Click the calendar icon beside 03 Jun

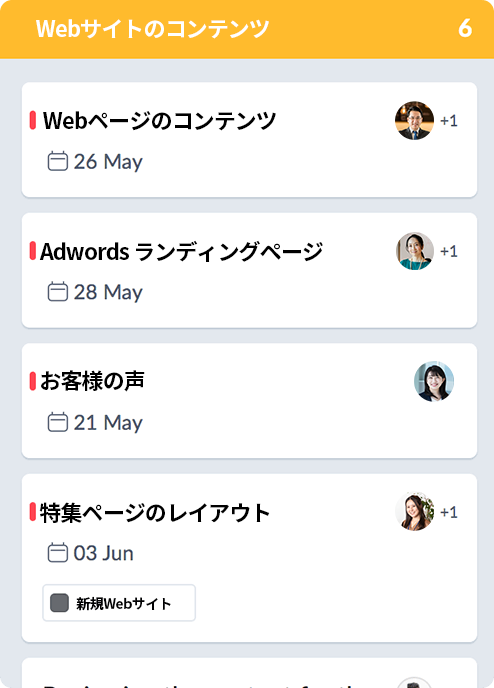click(57, 552)
